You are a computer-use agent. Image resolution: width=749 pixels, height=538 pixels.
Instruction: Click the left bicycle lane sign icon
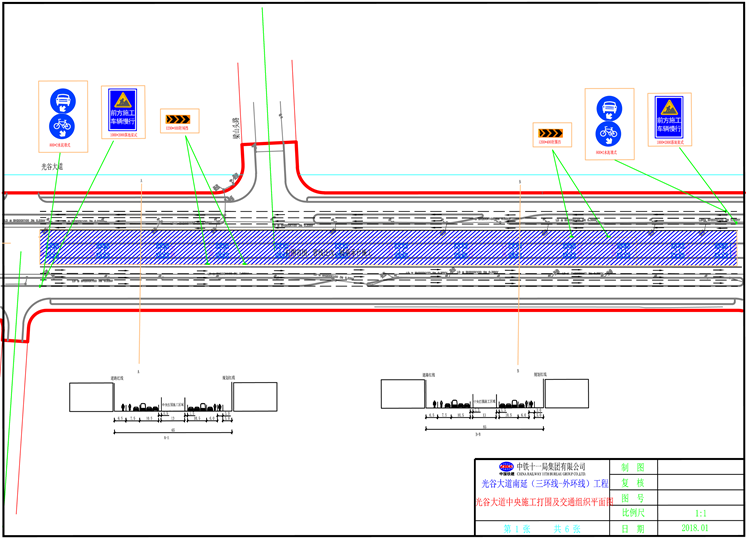click(x=62, y=125)
